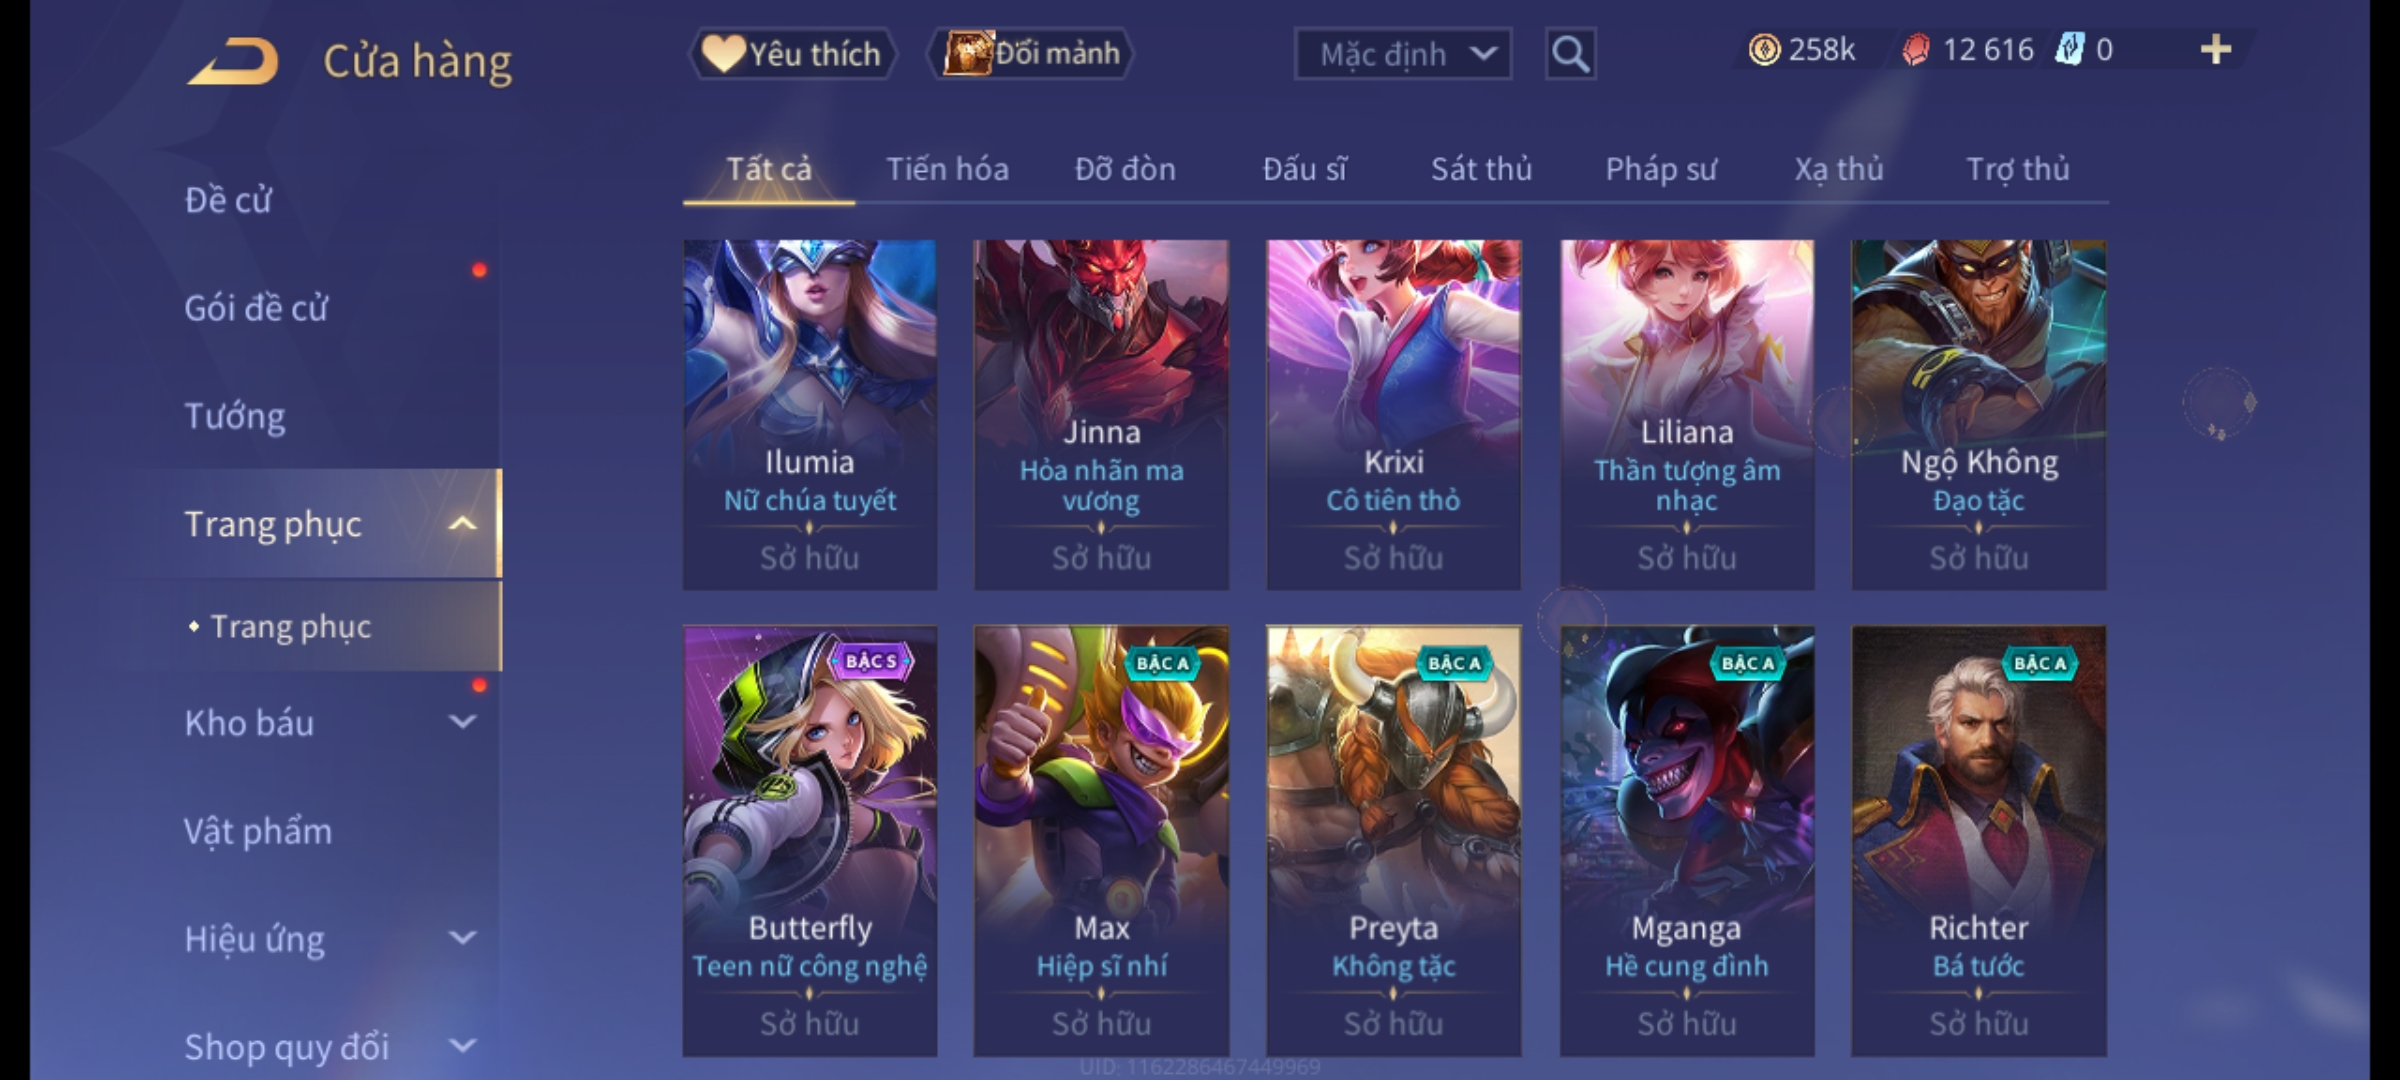Collapse the Trang phục sidebar section

pos(462,523)
